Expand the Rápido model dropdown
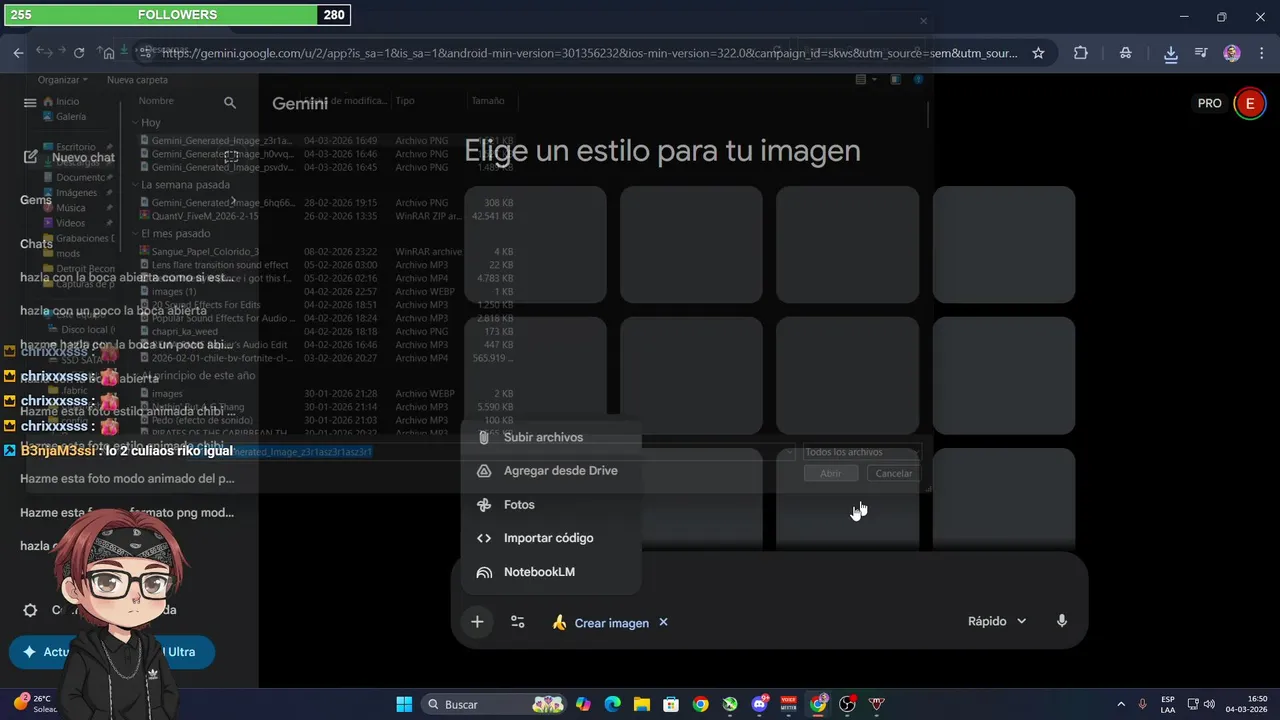Image resolution: width=1280 pixels, height=720 pixels. (x=997, y=621)
